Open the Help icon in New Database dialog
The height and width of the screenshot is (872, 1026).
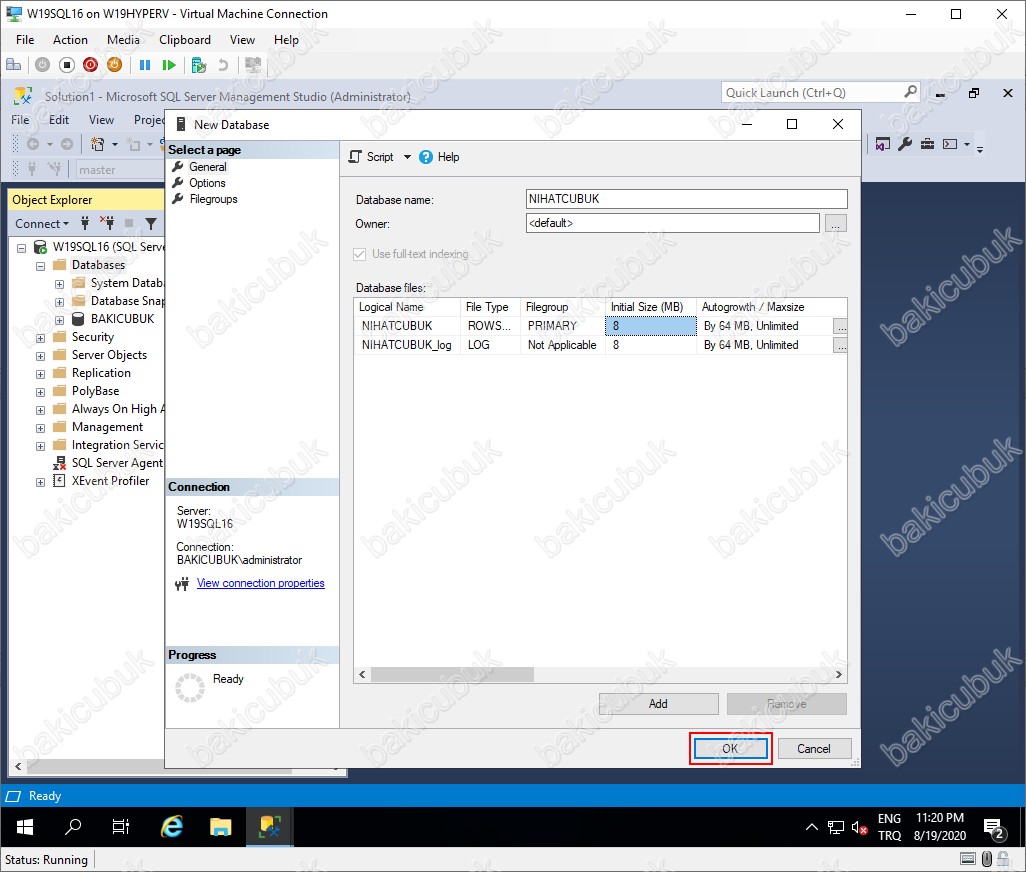point(426,157)
